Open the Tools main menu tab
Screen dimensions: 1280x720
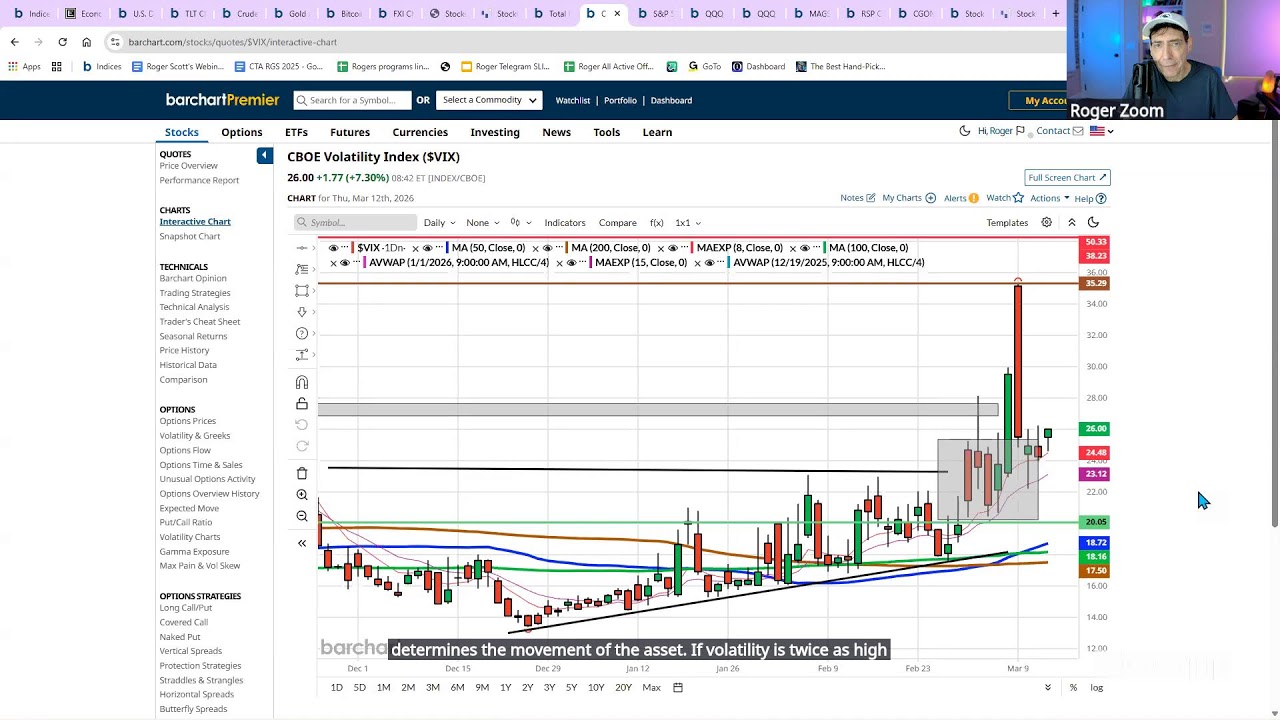tap(606, 132)
